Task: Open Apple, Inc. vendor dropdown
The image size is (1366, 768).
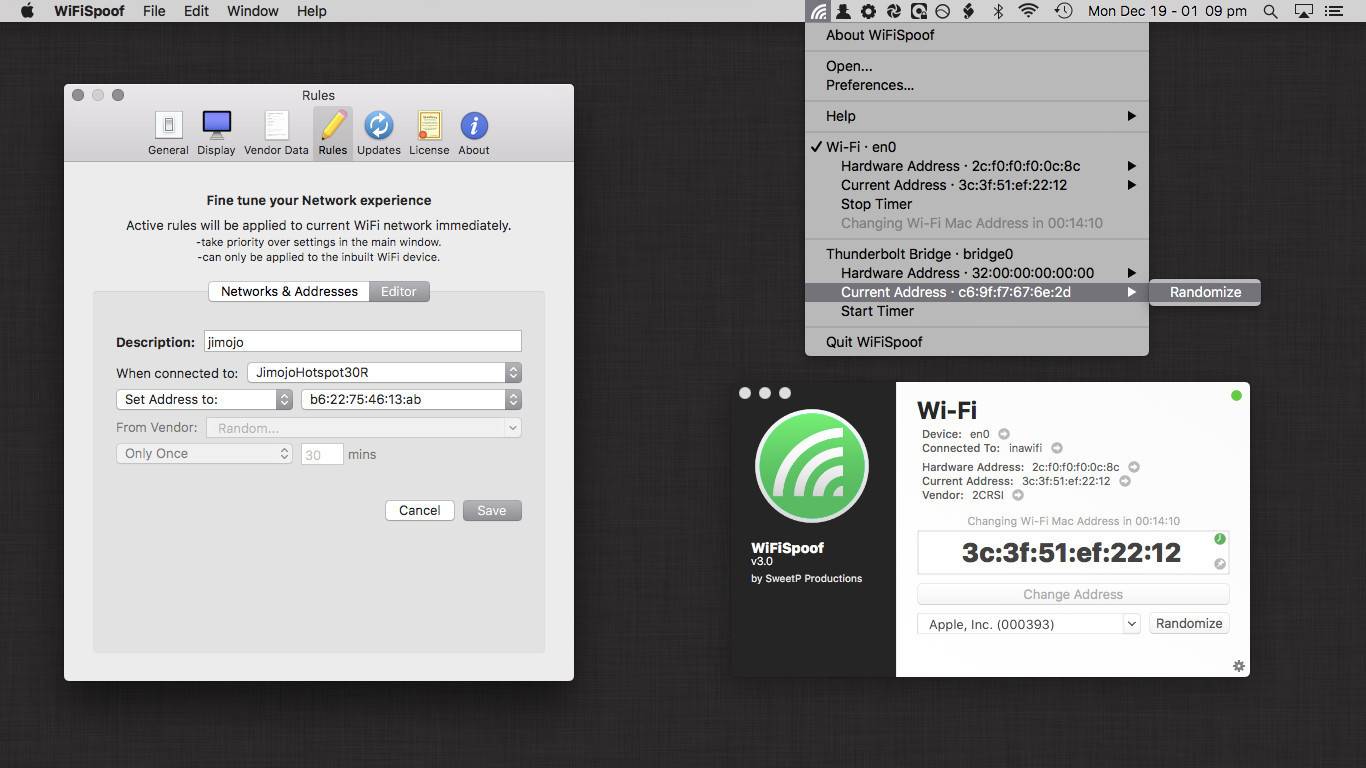Action: click(1029, 623)
